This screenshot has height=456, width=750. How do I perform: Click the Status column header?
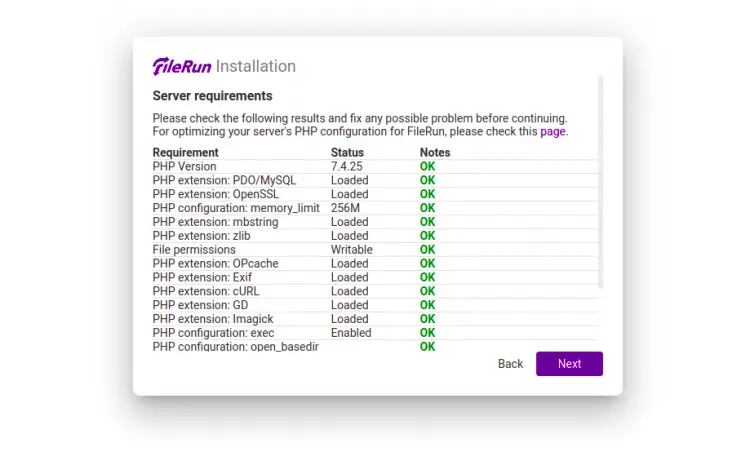347,153
